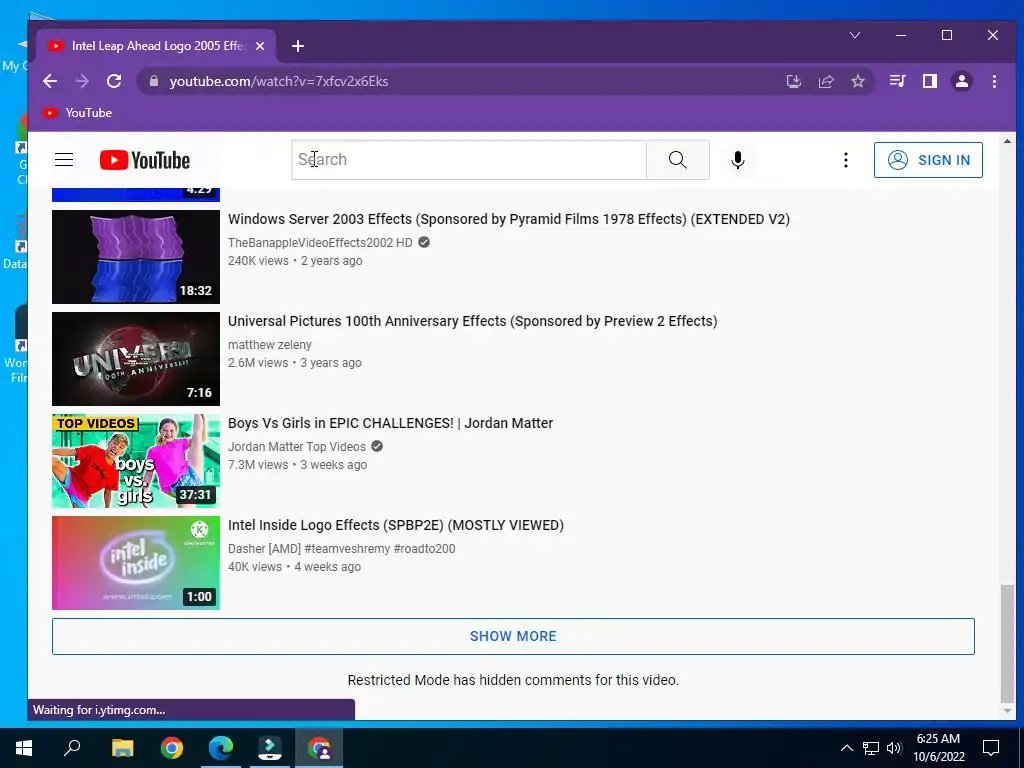The width and height of the screenshot is (1024, 768).
Task: Start voice search with microphone icon
Action: tap(737, 160)
